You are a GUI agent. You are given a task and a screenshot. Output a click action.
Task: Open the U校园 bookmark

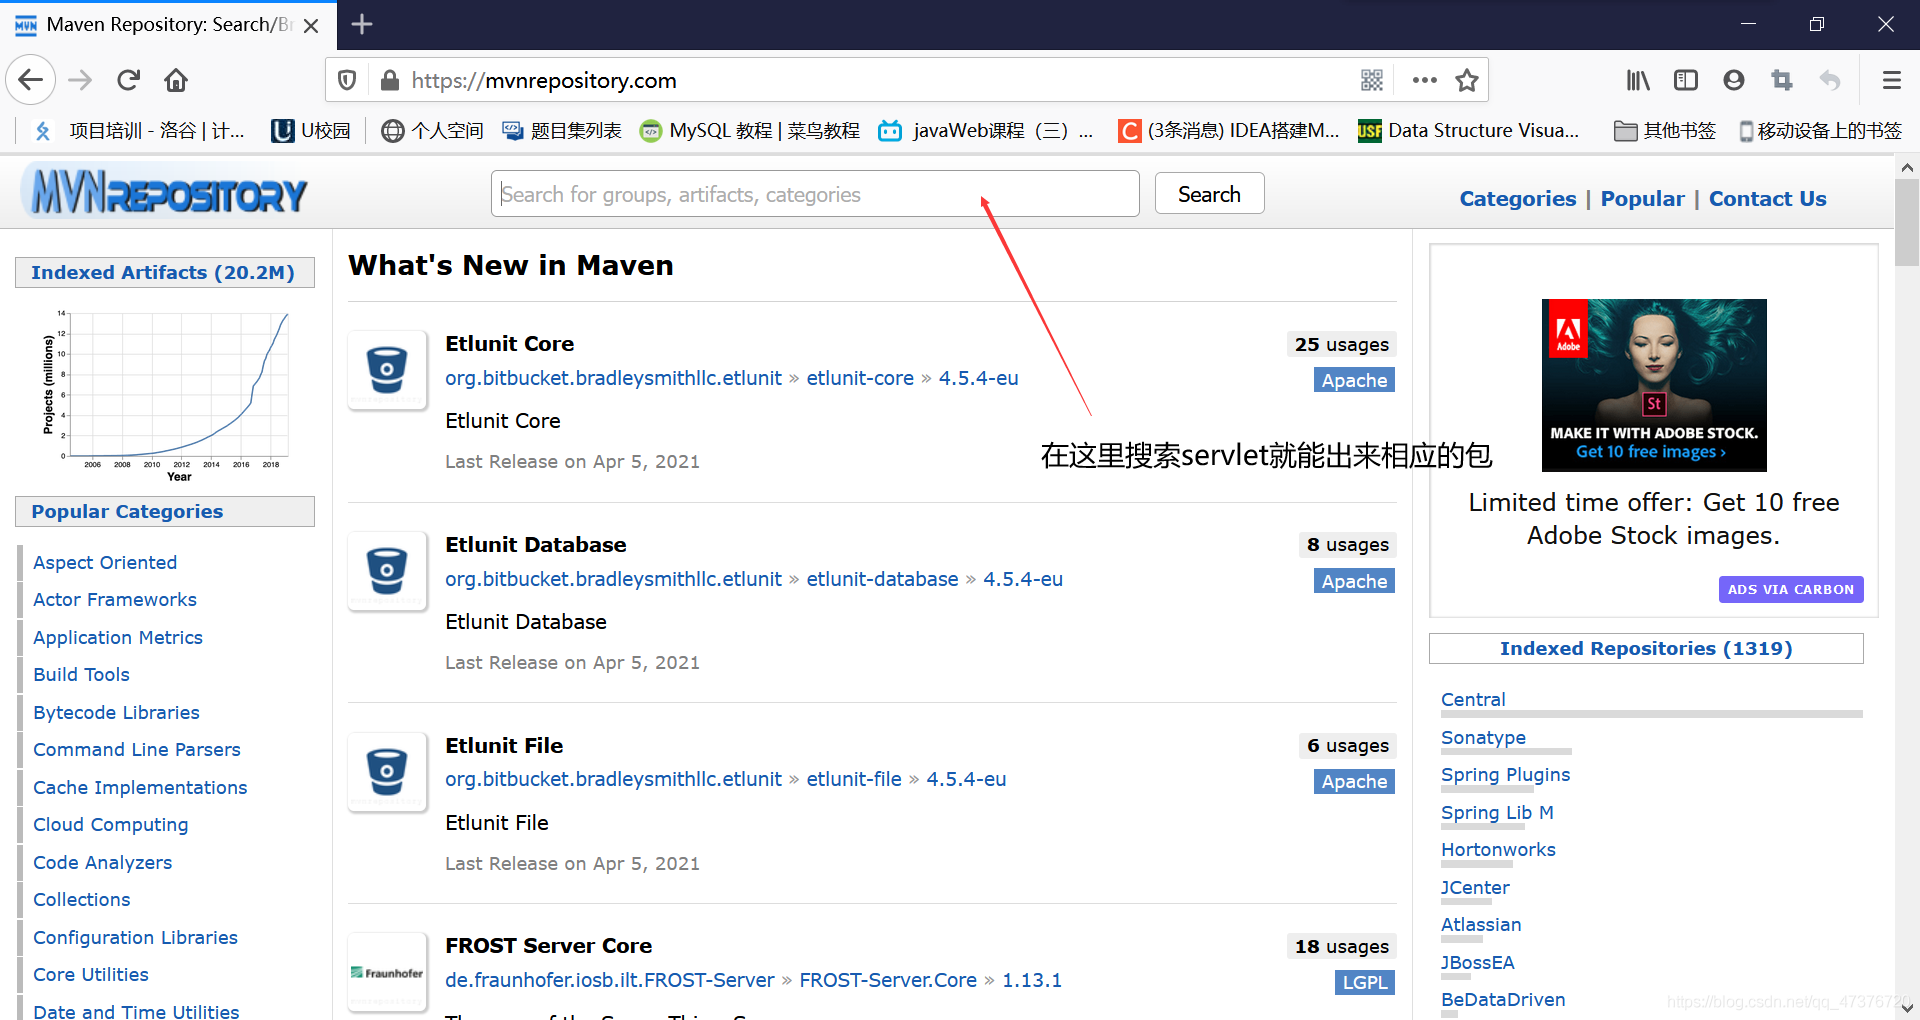click(x=311, y=131)
